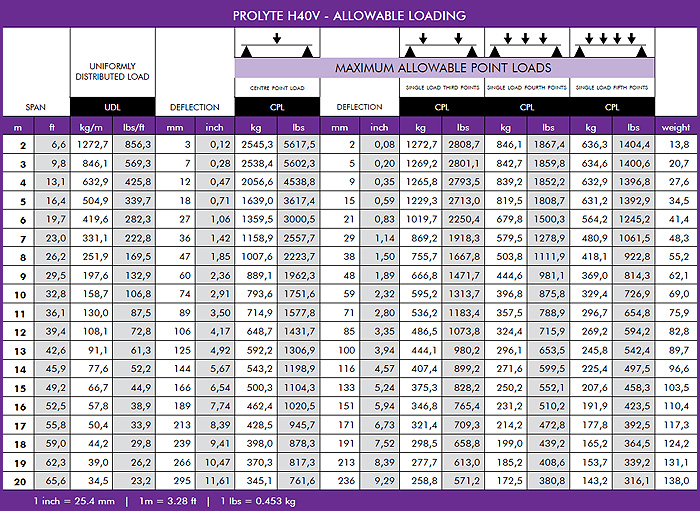Click the third points load diagram

(442, 42)
